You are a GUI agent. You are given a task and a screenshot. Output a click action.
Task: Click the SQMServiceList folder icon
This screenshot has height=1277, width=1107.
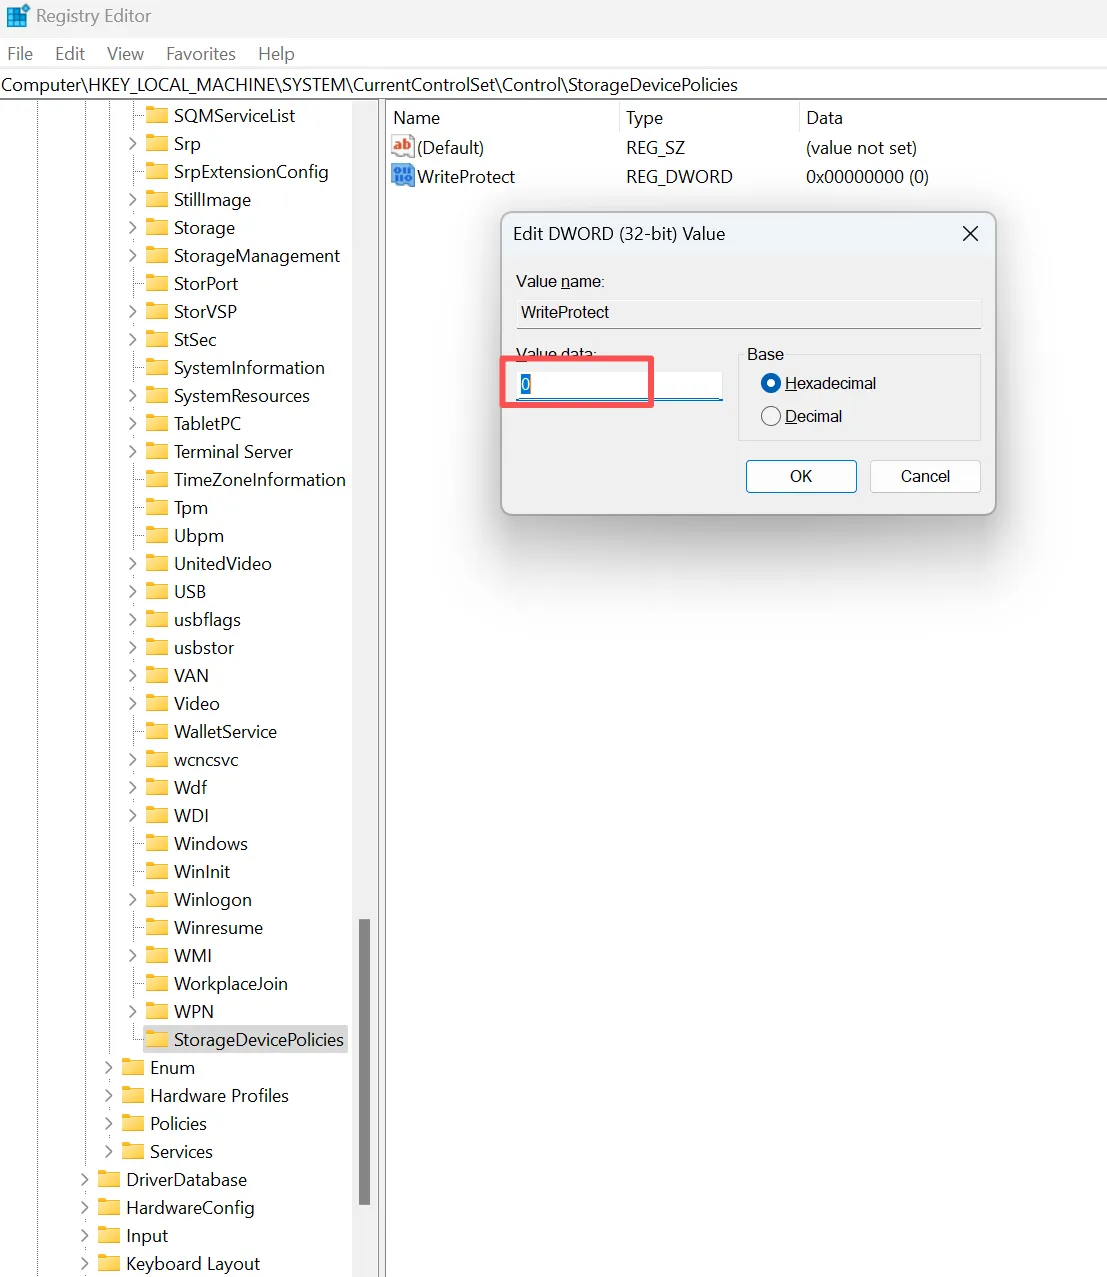pyautogui.click(x=157, y=115)
